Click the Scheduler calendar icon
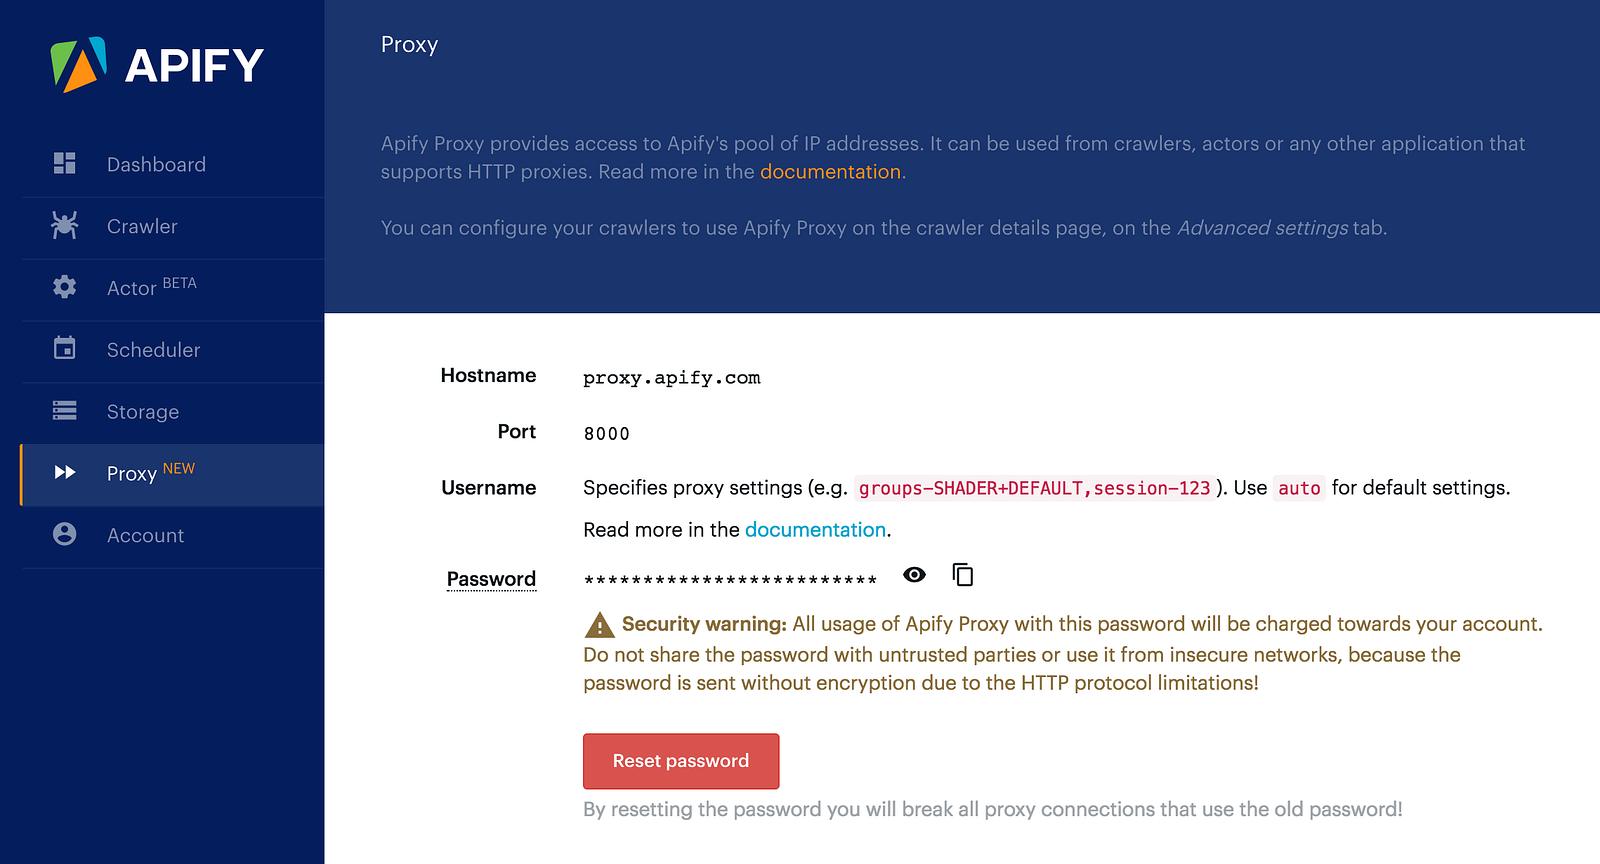The width and height of the screenshot is (1600, 864). point(65,348)
